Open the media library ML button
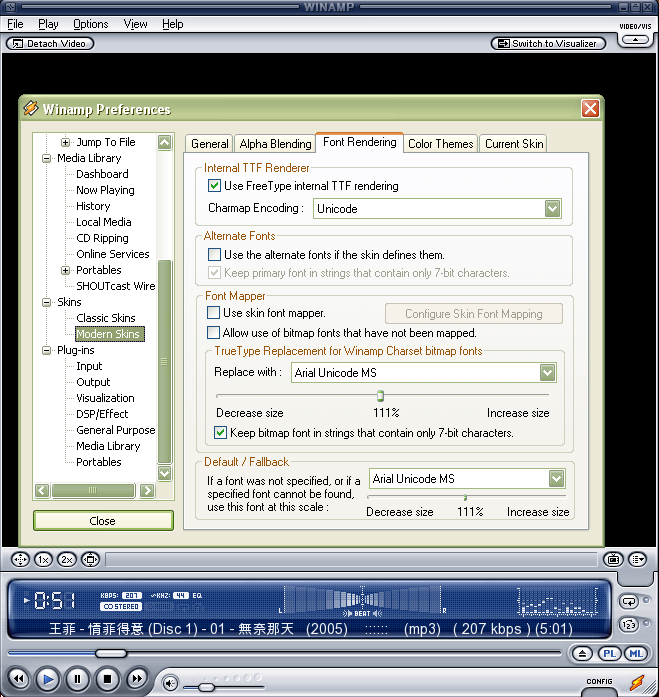 point(636,653)
